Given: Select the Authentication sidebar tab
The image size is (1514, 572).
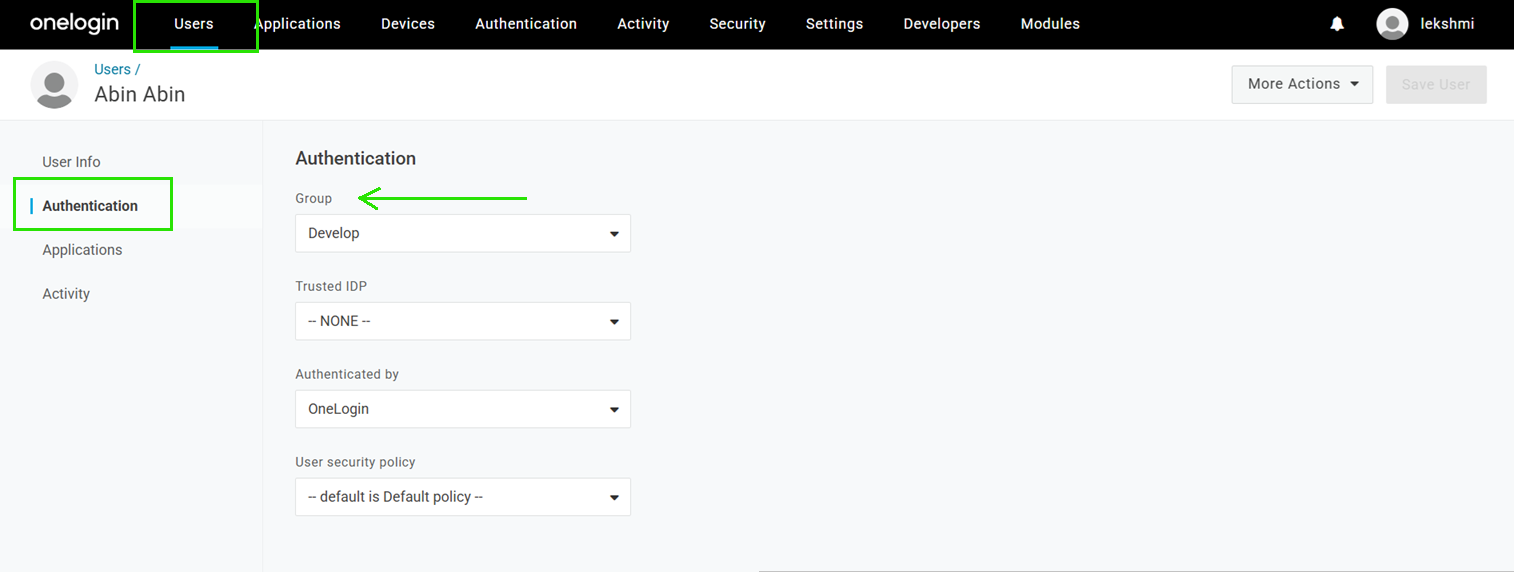Looking at the screenshot, I should click(90, 206).
